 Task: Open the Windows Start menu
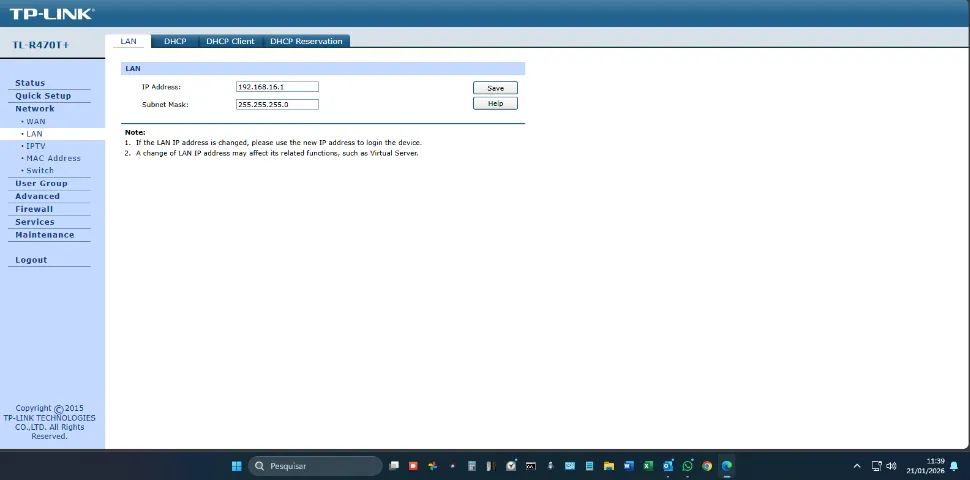236,466
